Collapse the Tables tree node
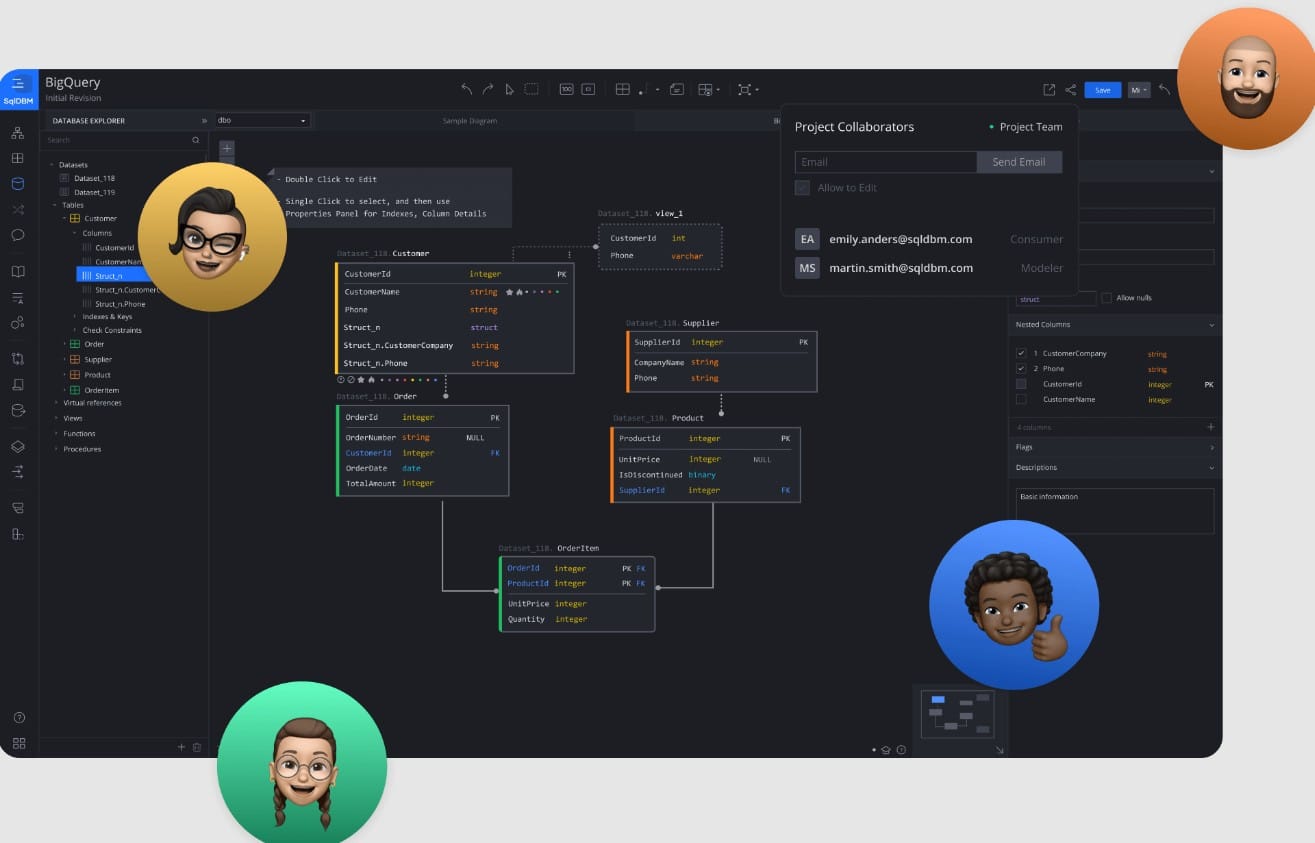 [56, 205]
